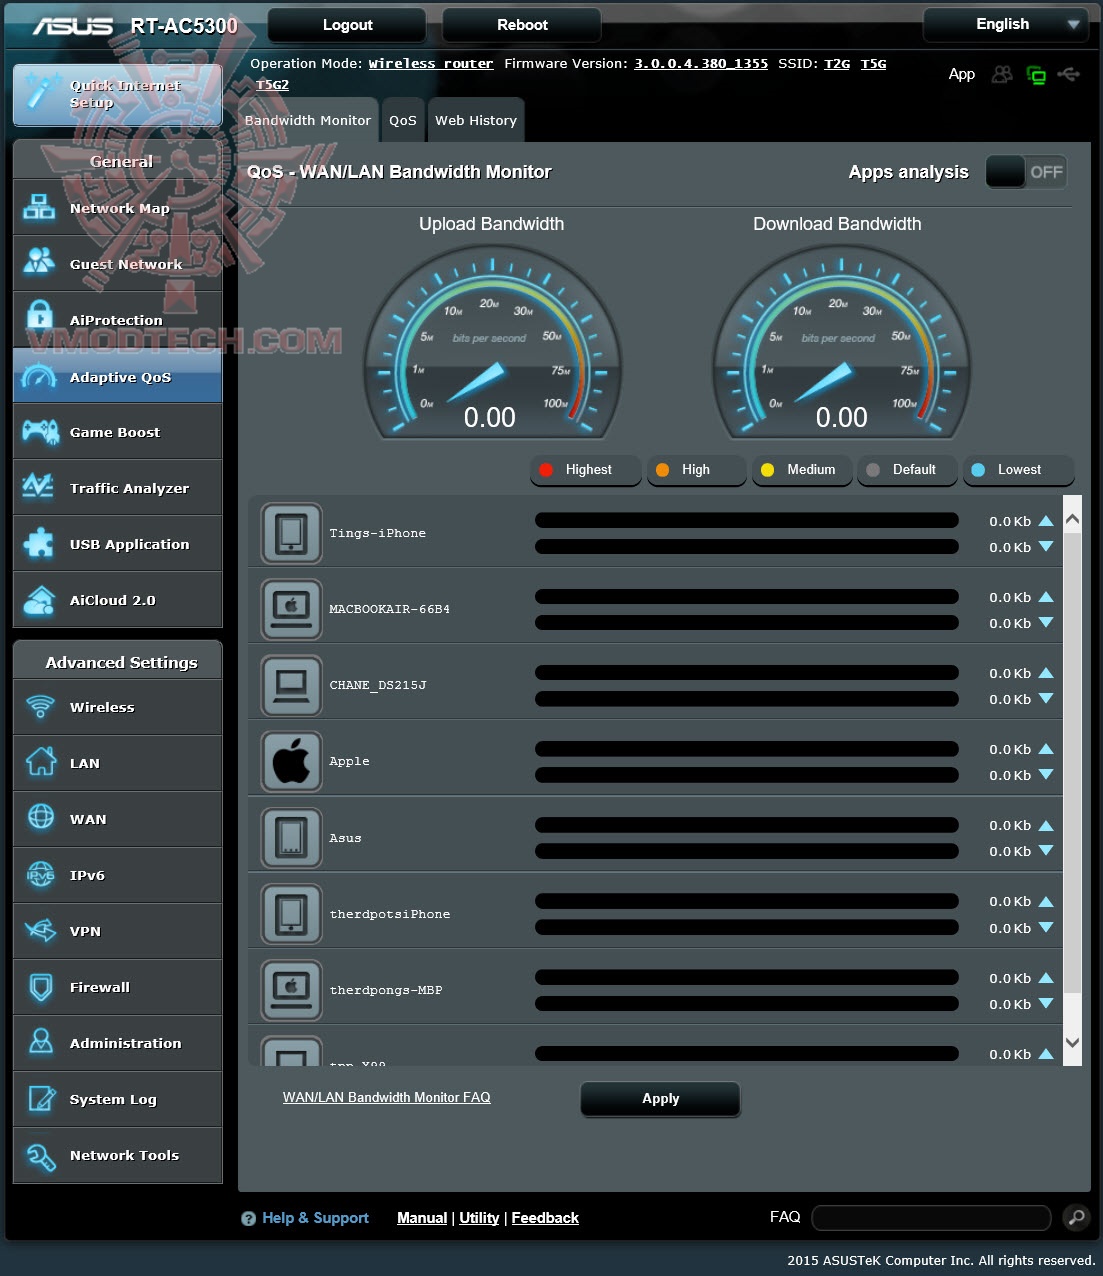Open the English language dropdown
Screen dimensions: 1103x1276
click(x=1005, y=24)
